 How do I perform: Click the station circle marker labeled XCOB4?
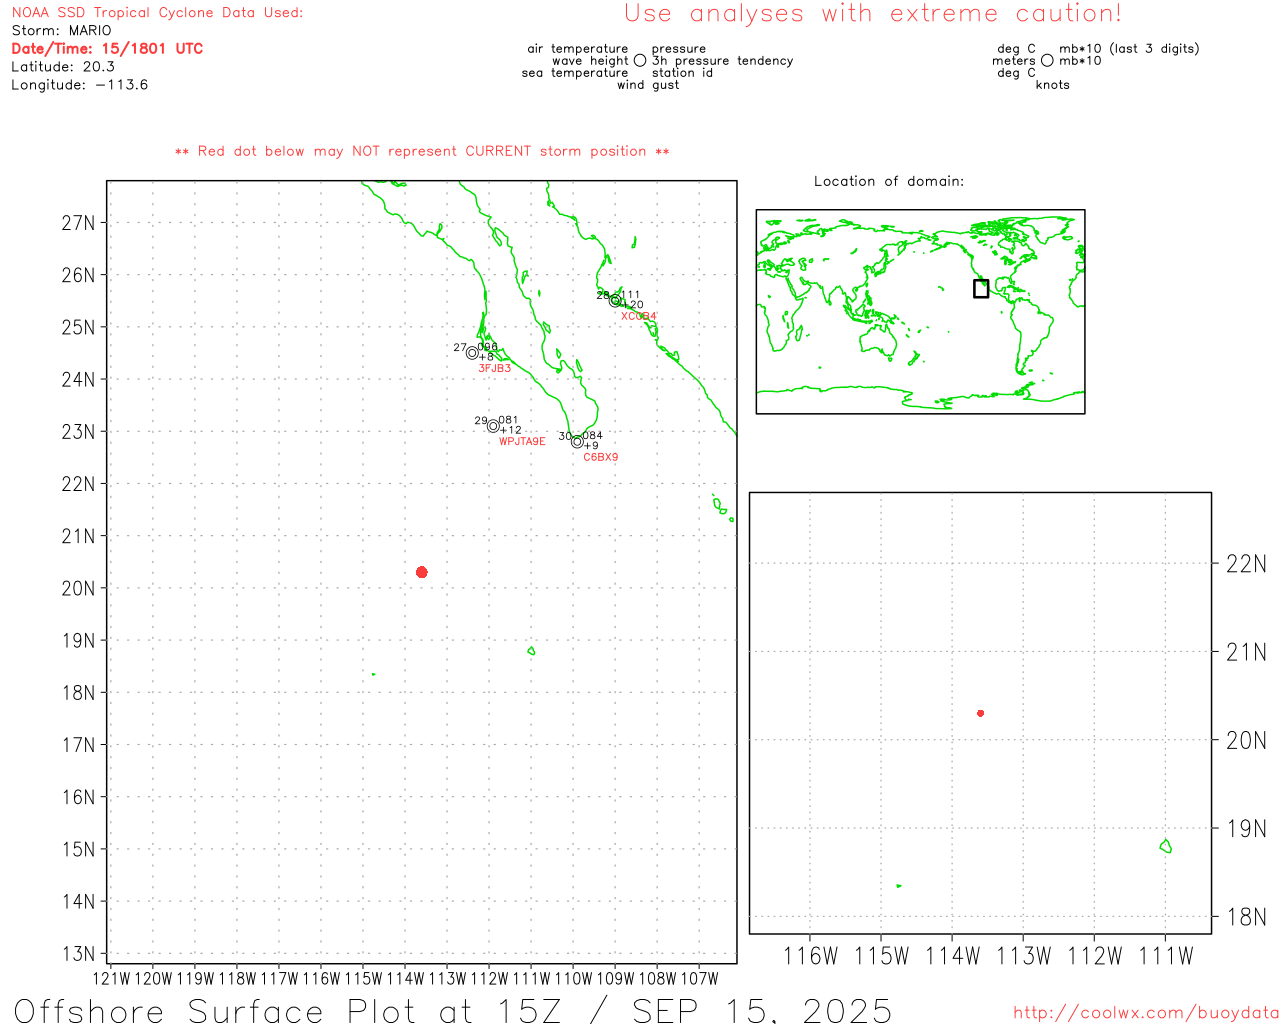coord(615,301)
